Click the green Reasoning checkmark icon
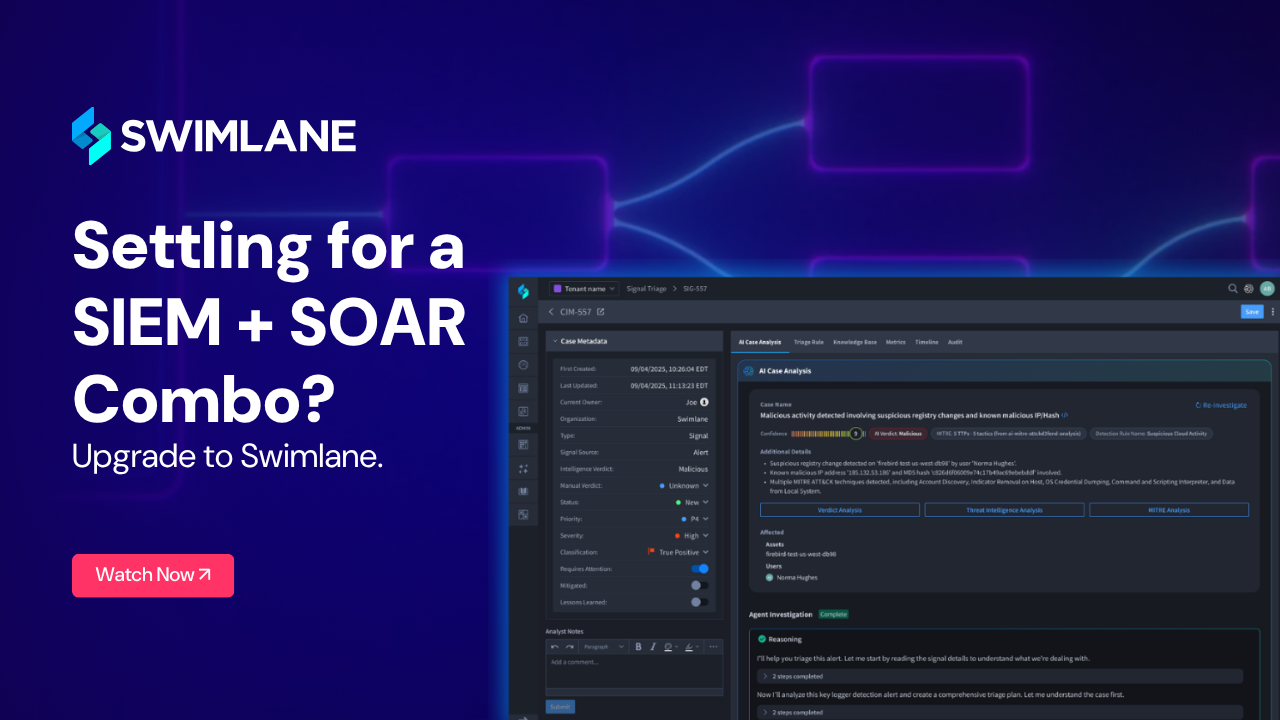 [x=762, y=639]
